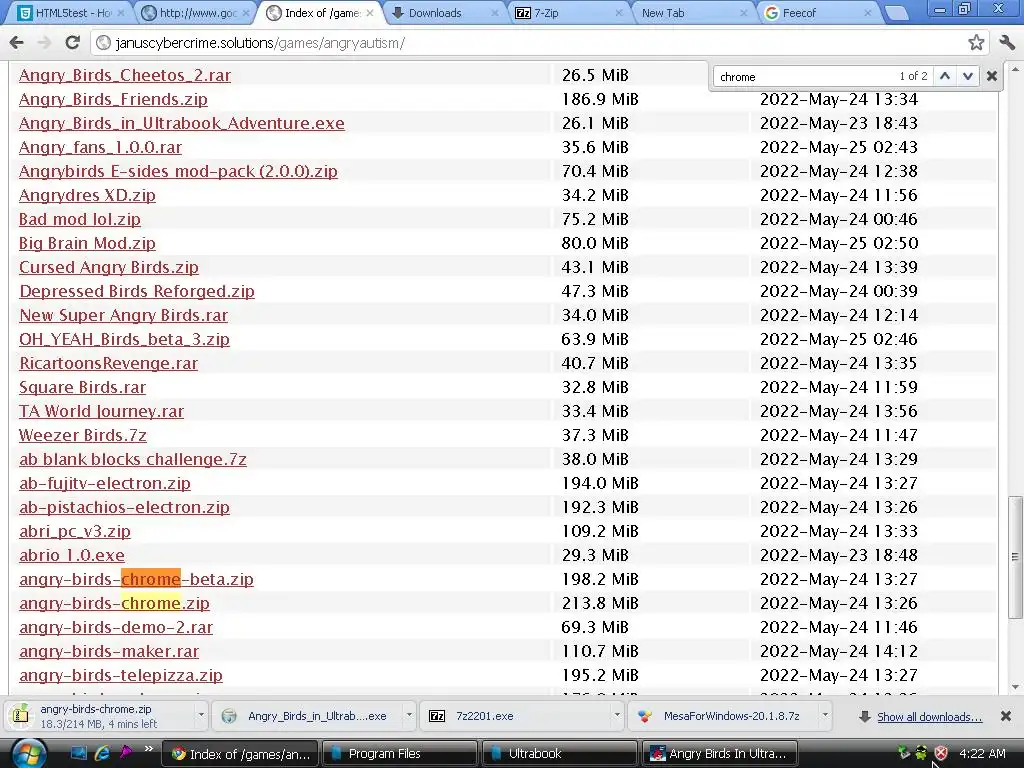Image resolution: width=1024 pixels, height=768 pixels.
Task: Open Angrybirds E-sides mod-pack (2.0.0).zip
Action: (x=178, y=172)
